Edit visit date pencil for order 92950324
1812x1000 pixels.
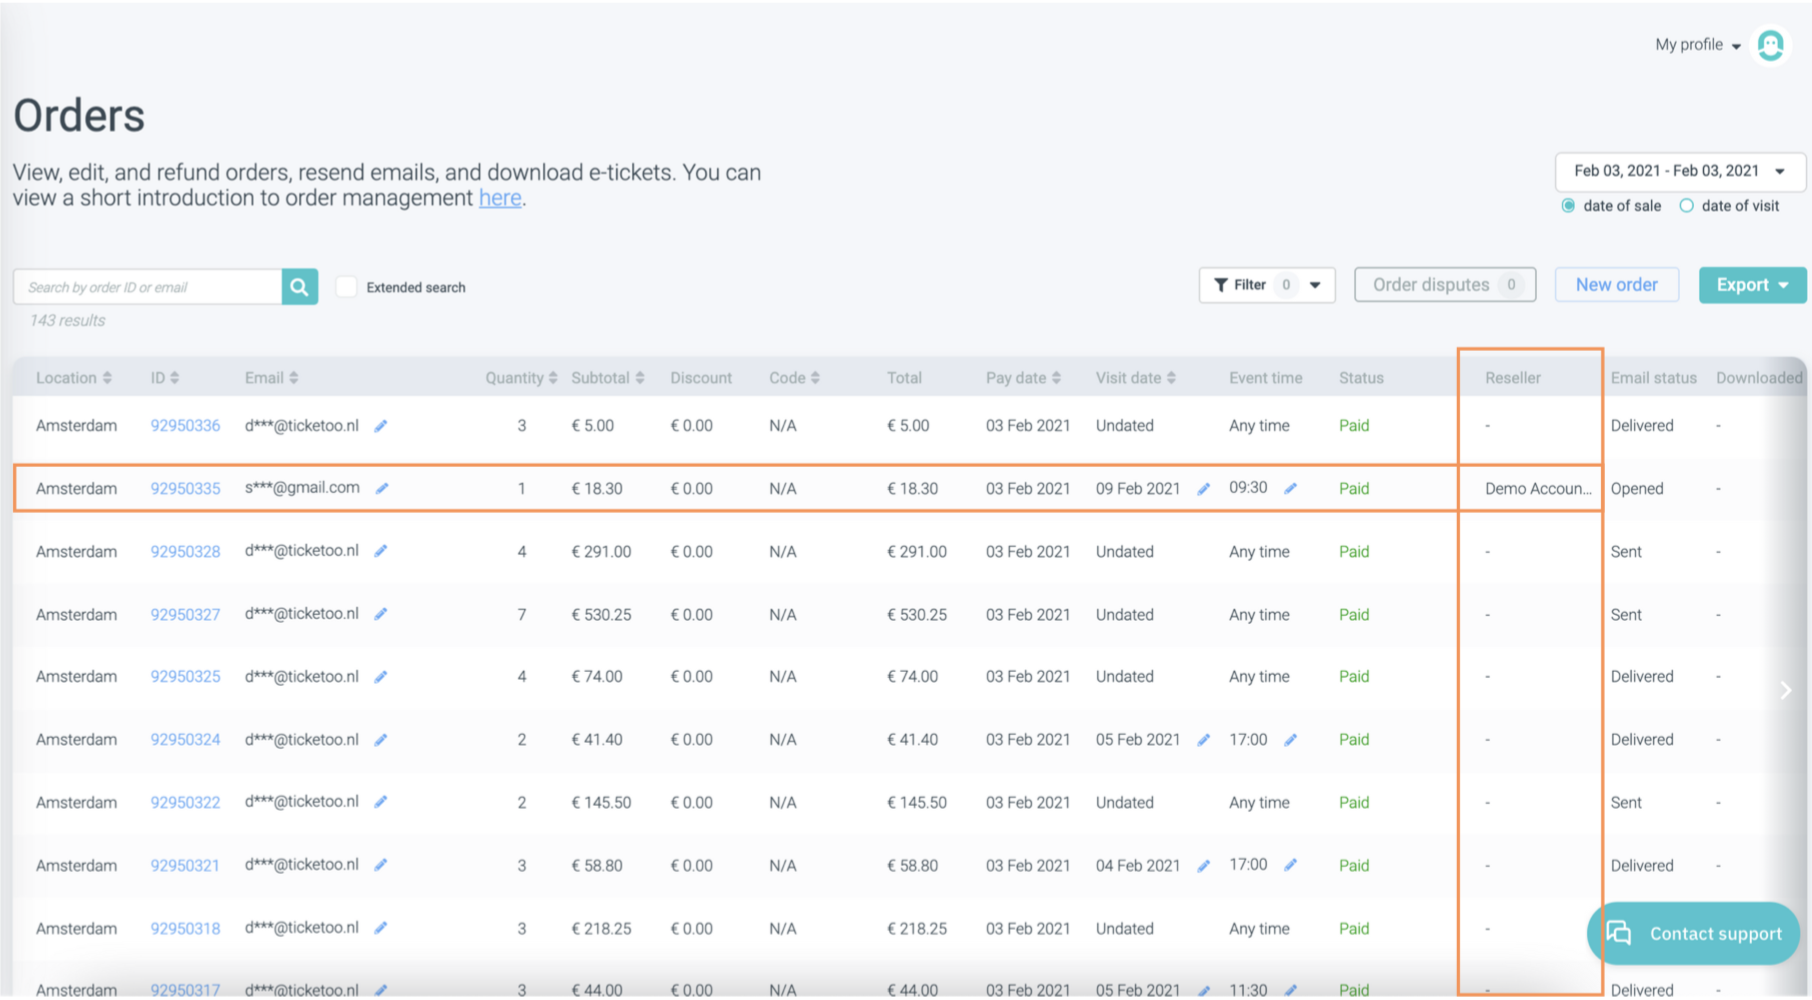pos(1204,740)
